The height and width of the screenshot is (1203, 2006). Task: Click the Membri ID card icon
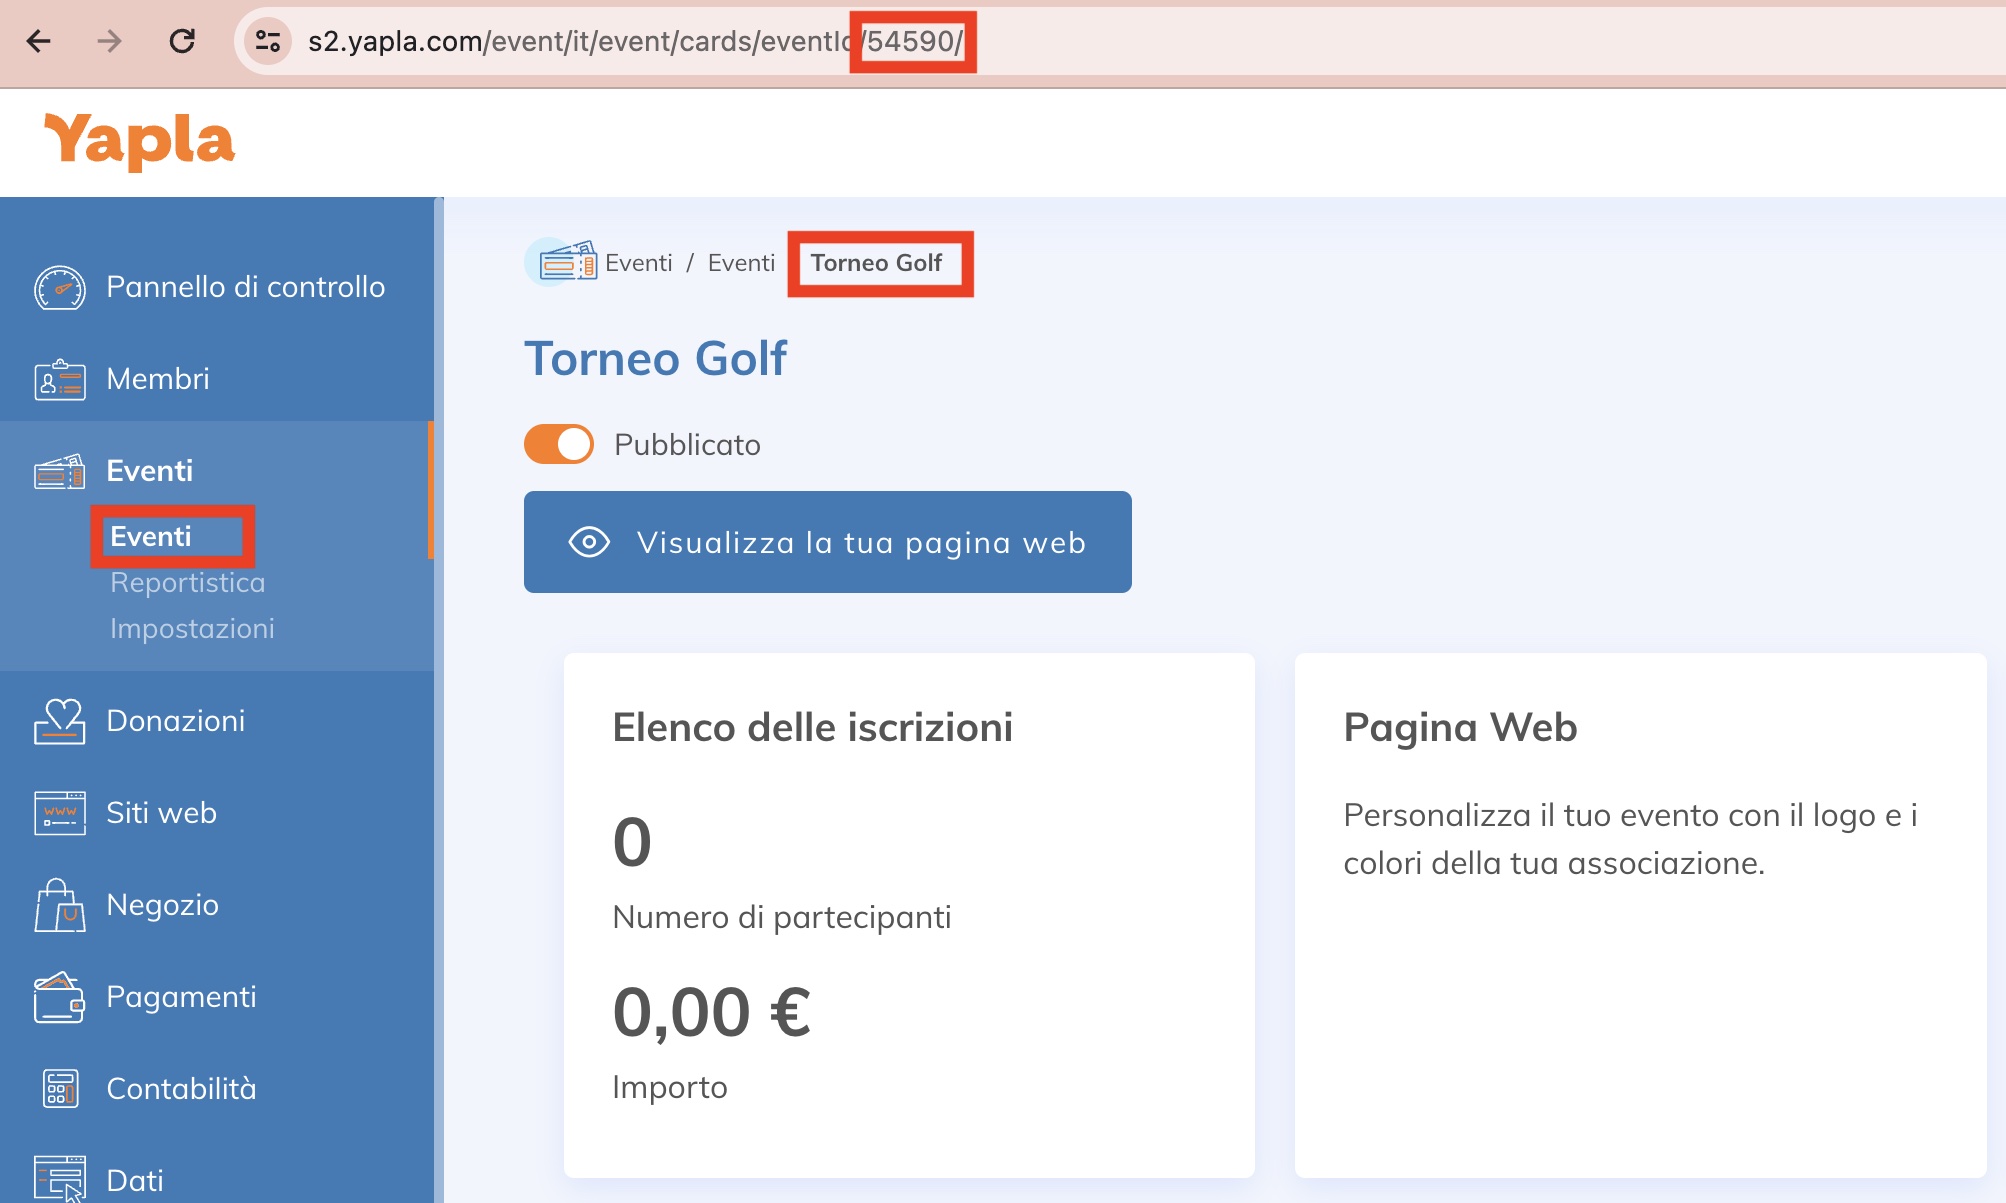(60, 380)
